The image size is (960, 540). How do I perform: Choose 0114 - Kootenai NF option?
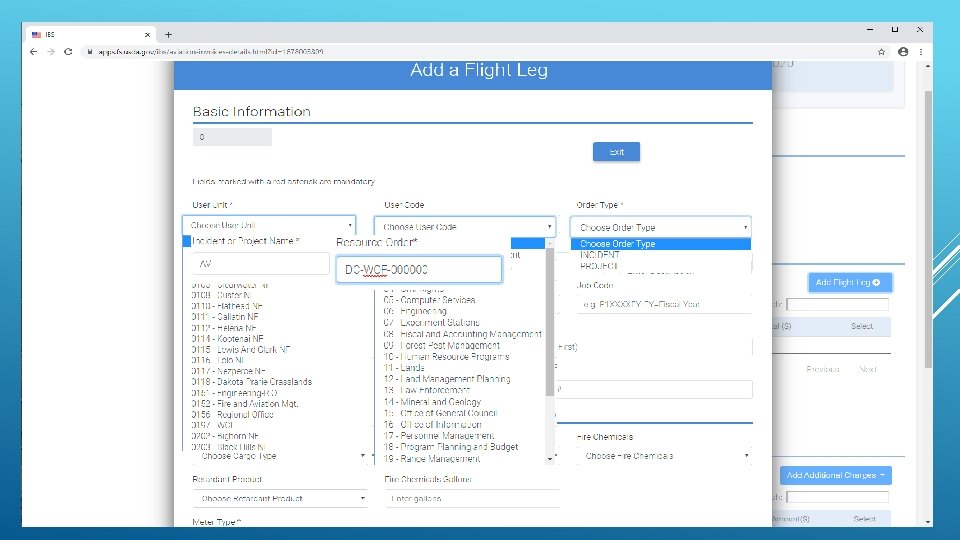[x=227, y=339]
